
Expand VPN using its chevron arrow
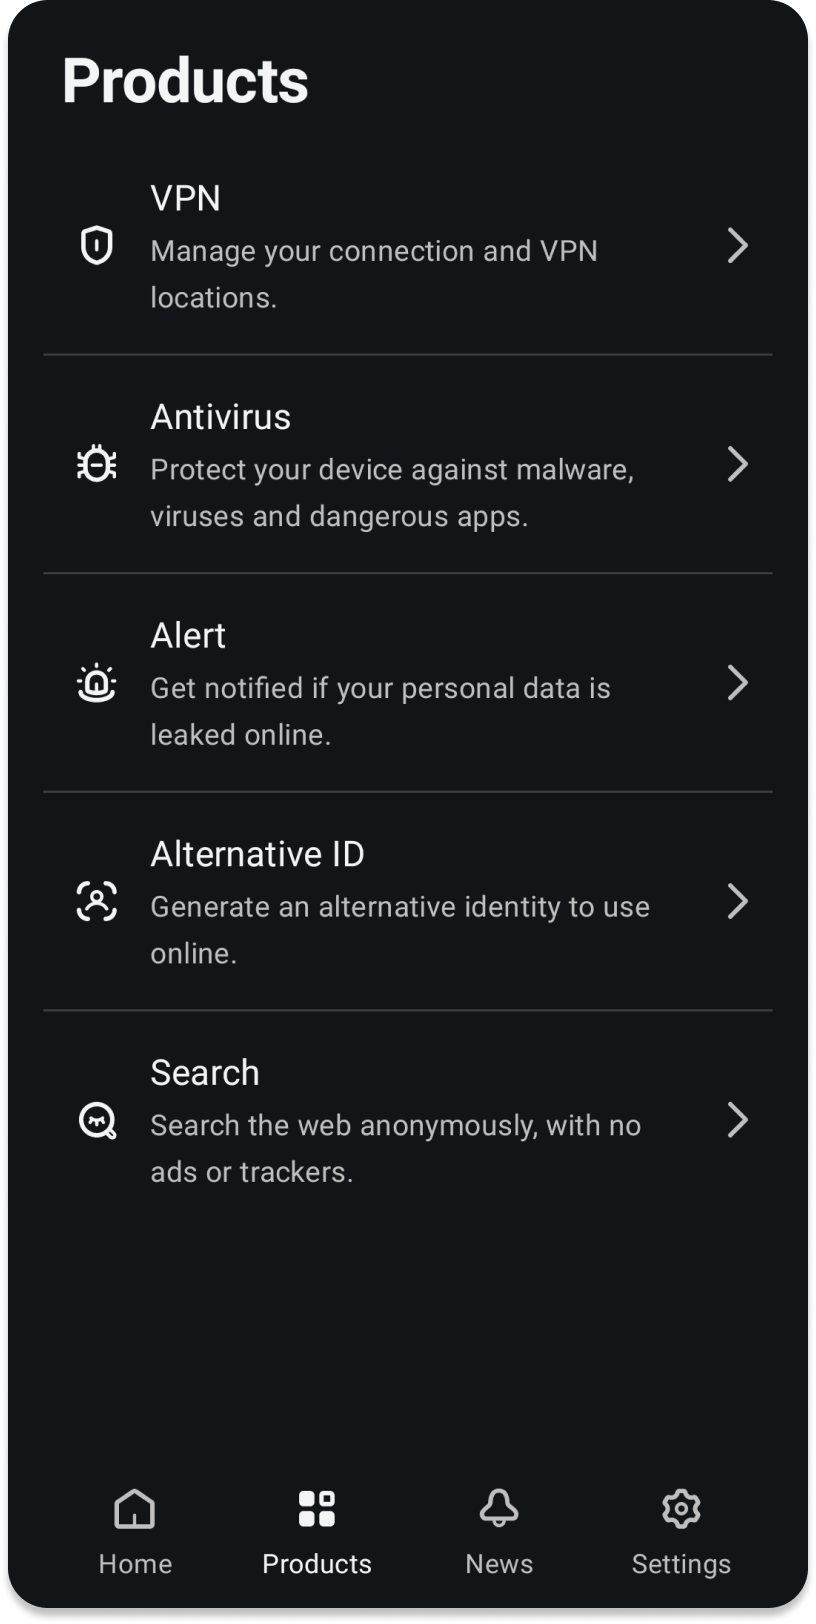point(738,245)
